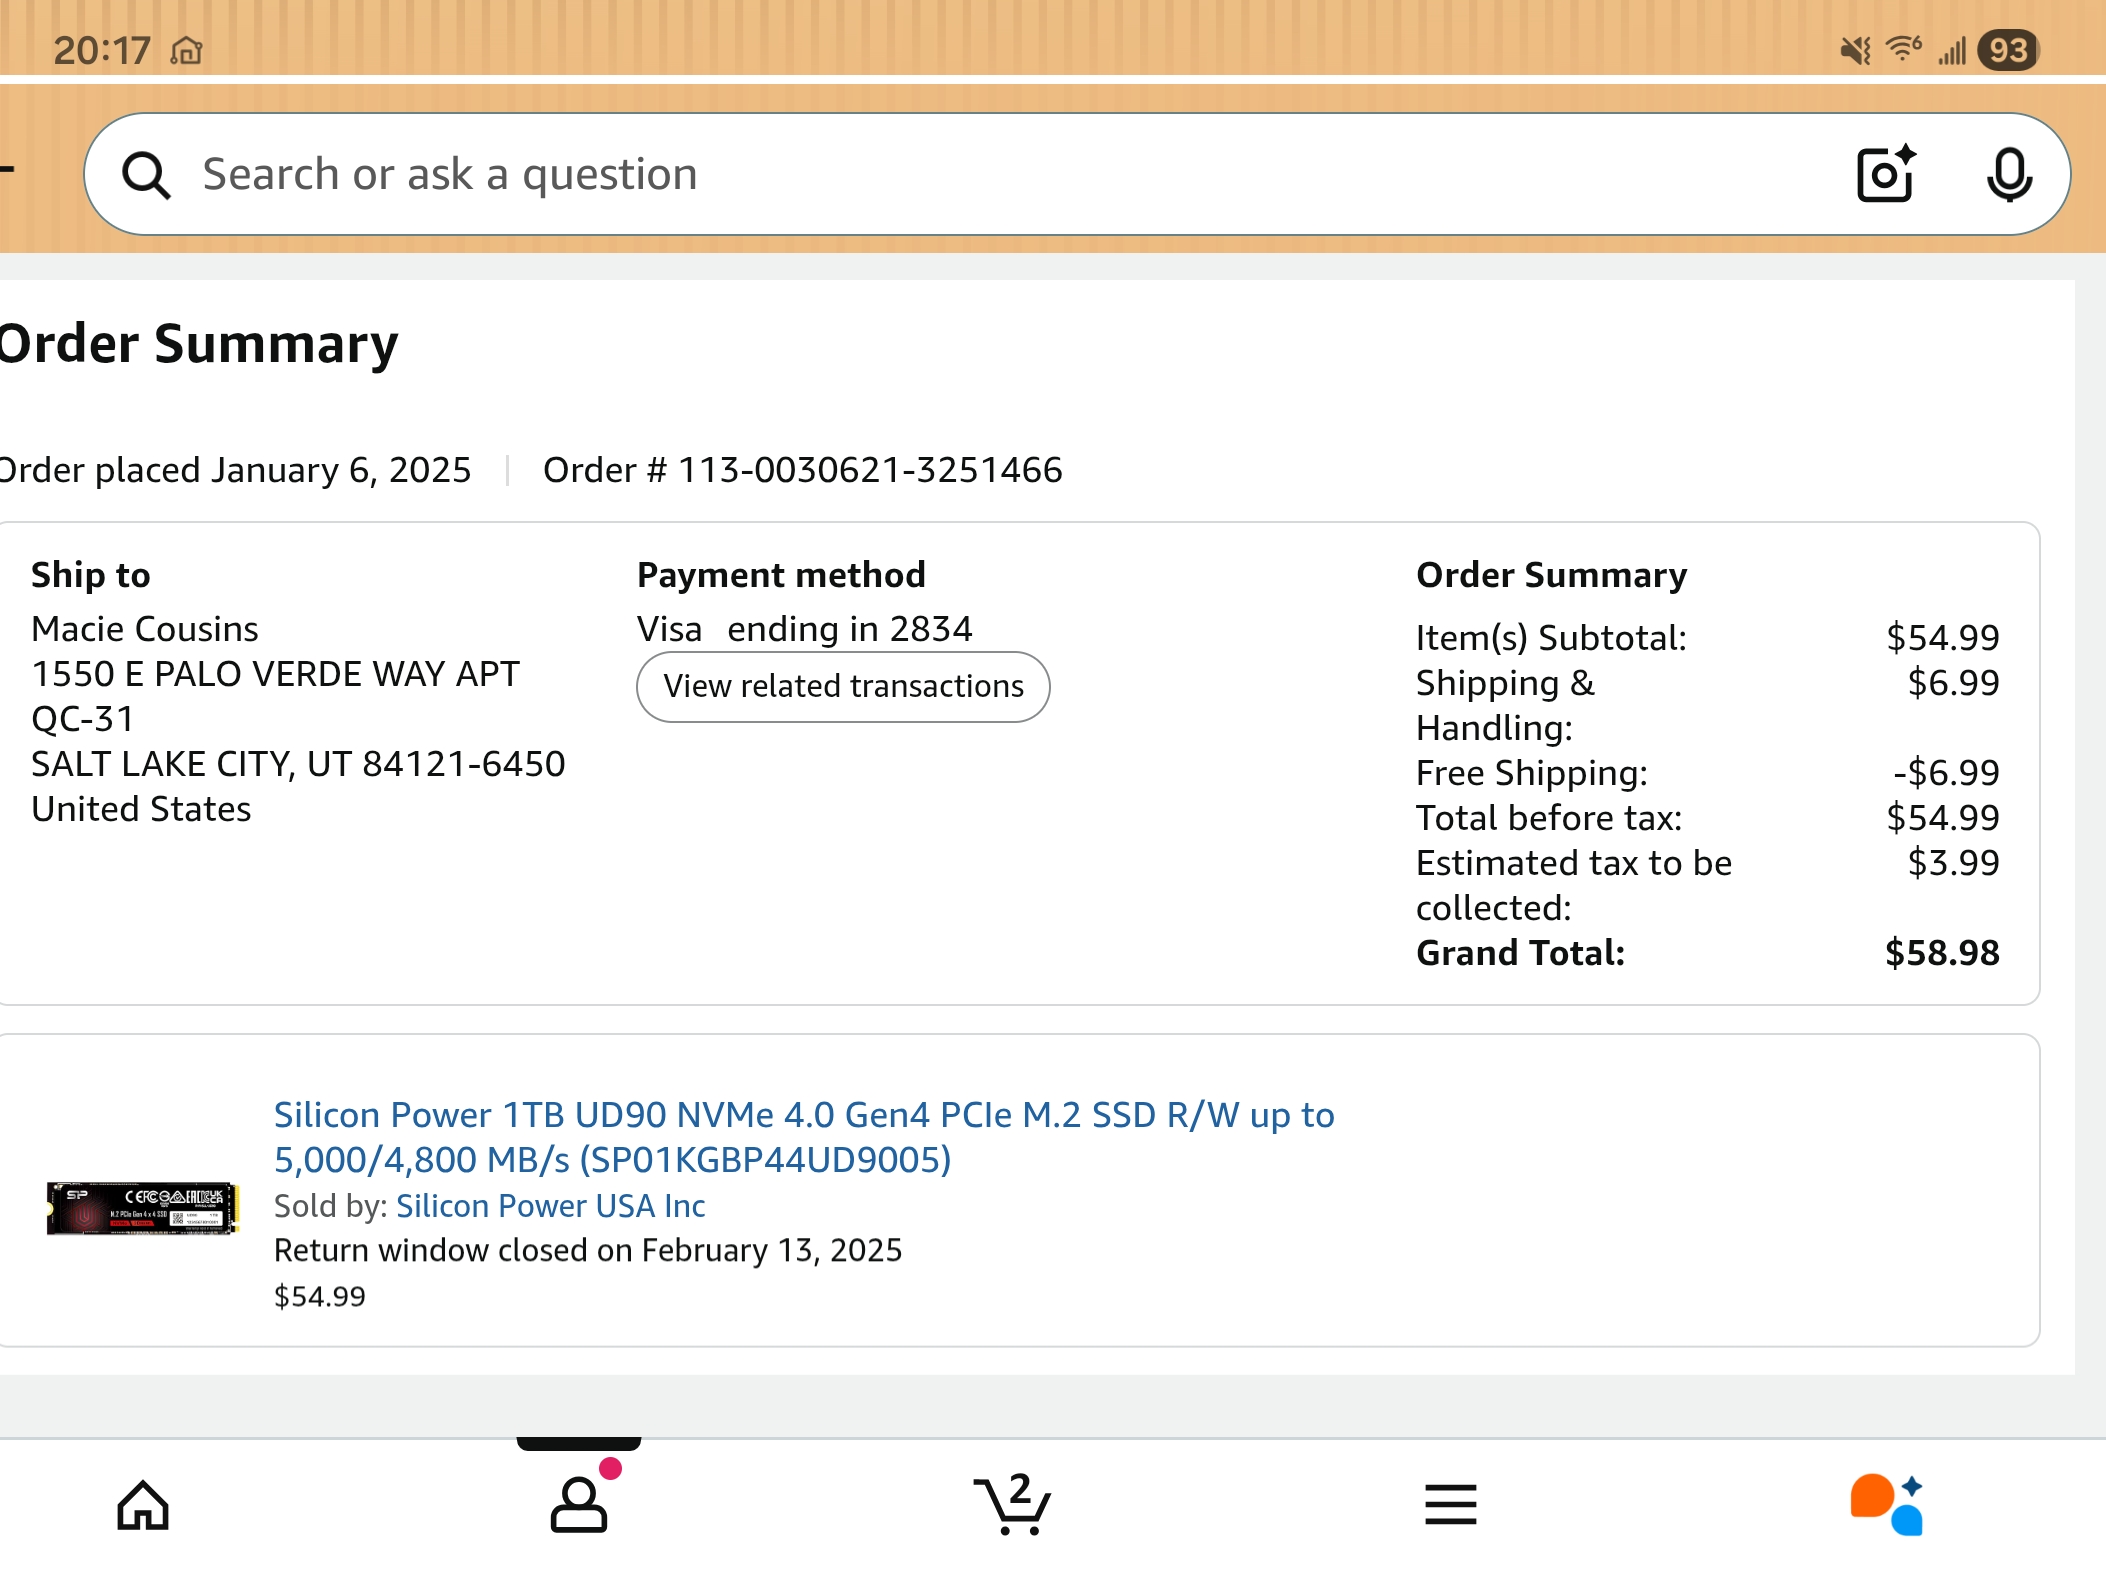Open the hamburger menu tab
The image size is (2106, 1572).
[x=1450, y=1505]
